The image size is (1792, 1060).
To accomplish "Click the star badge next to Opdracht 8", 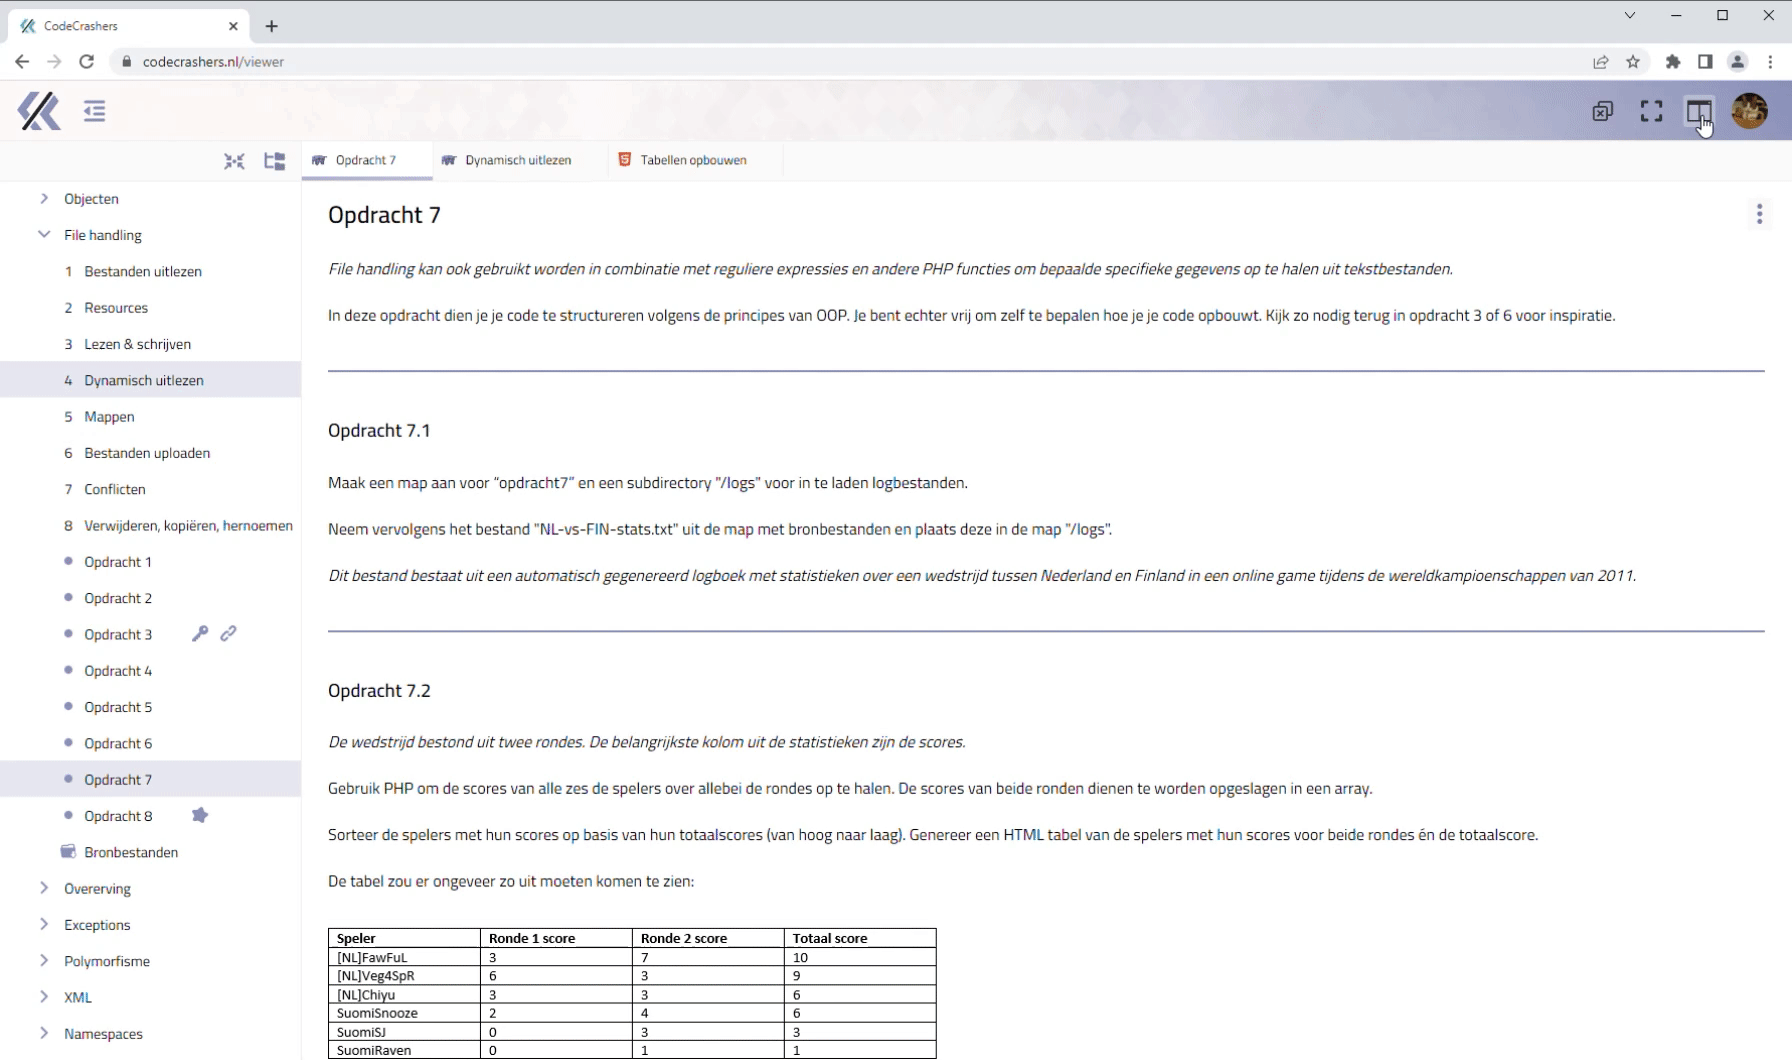I will pos(200,816).
